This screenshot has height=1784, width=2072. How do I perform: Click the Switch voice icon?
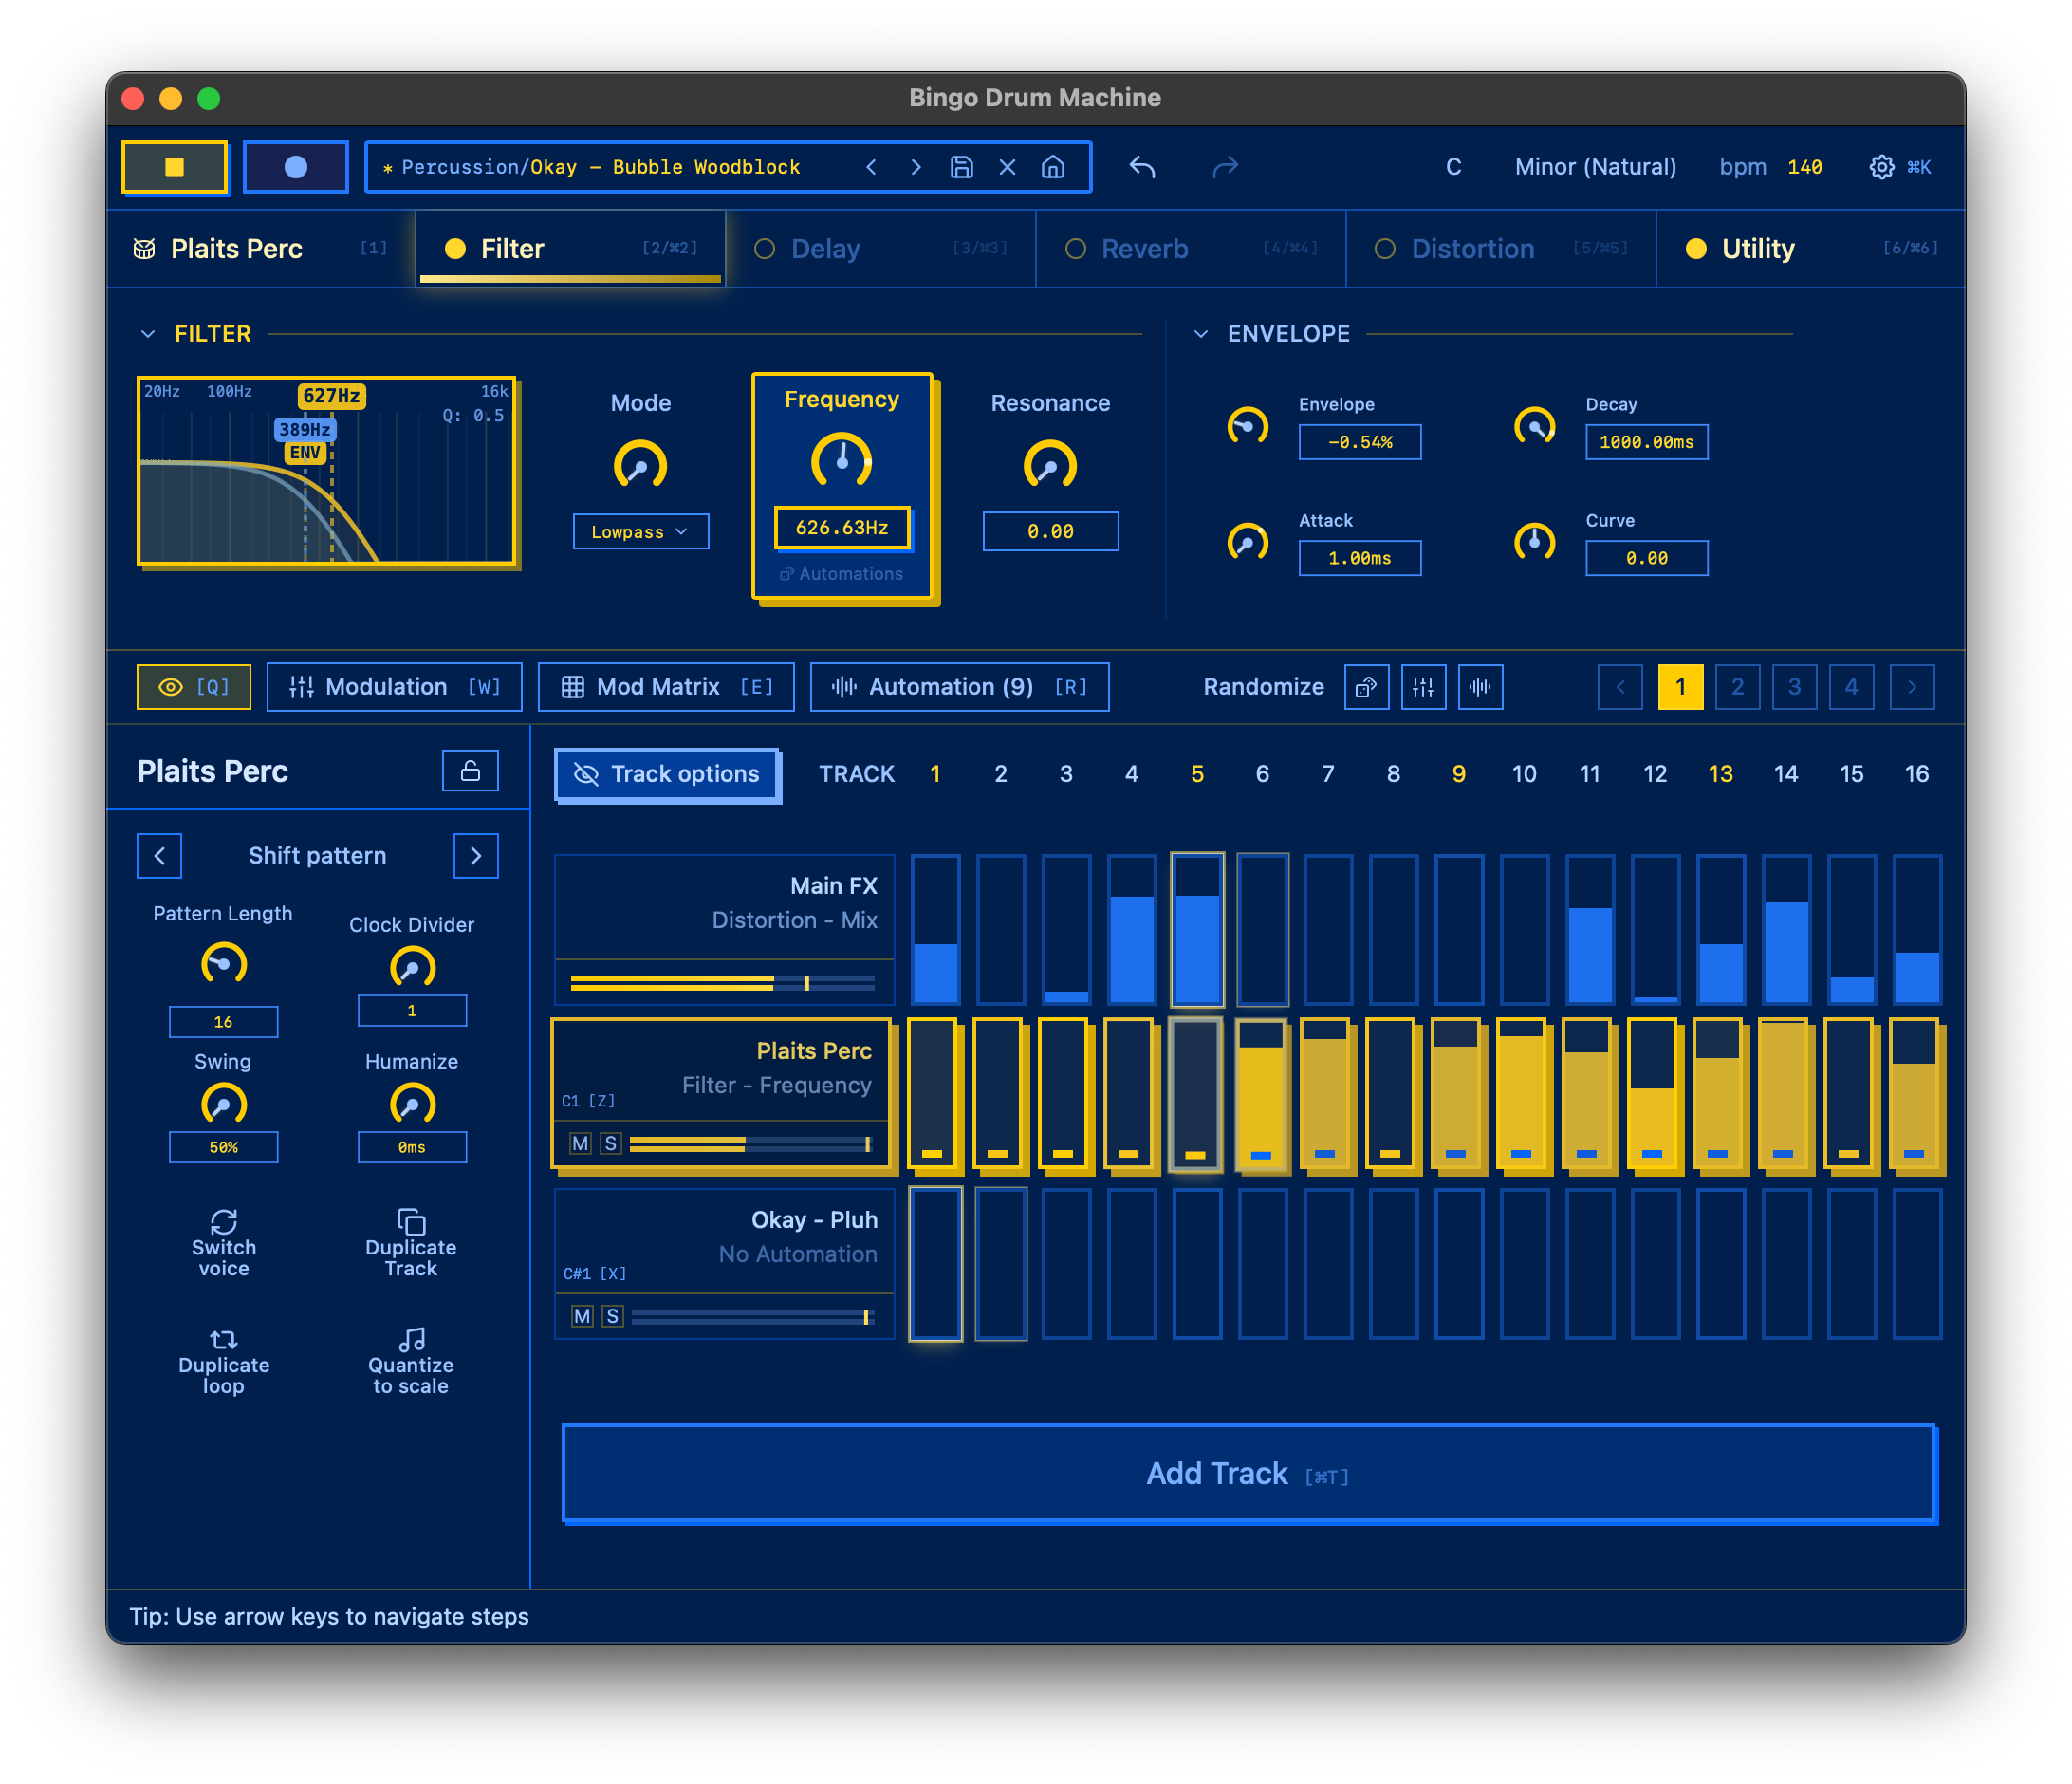click(x=223, y=1221)
